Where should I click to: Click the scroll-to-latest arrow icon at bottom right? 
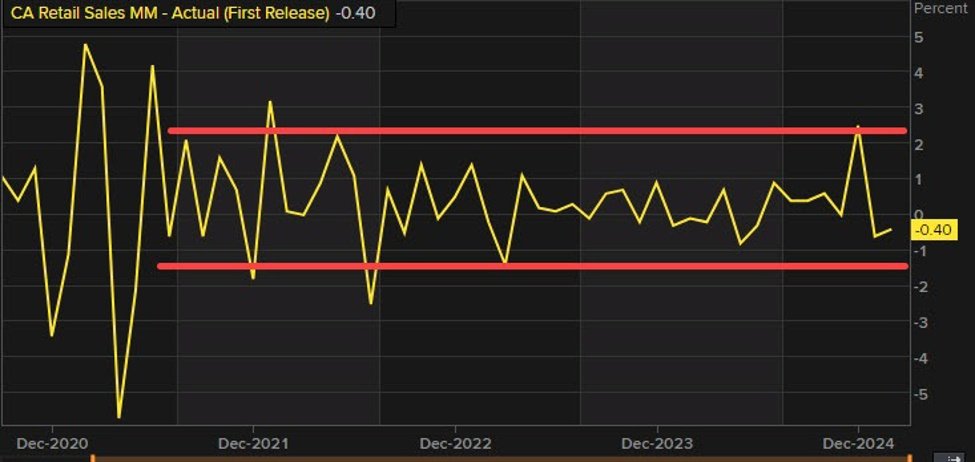953,457
